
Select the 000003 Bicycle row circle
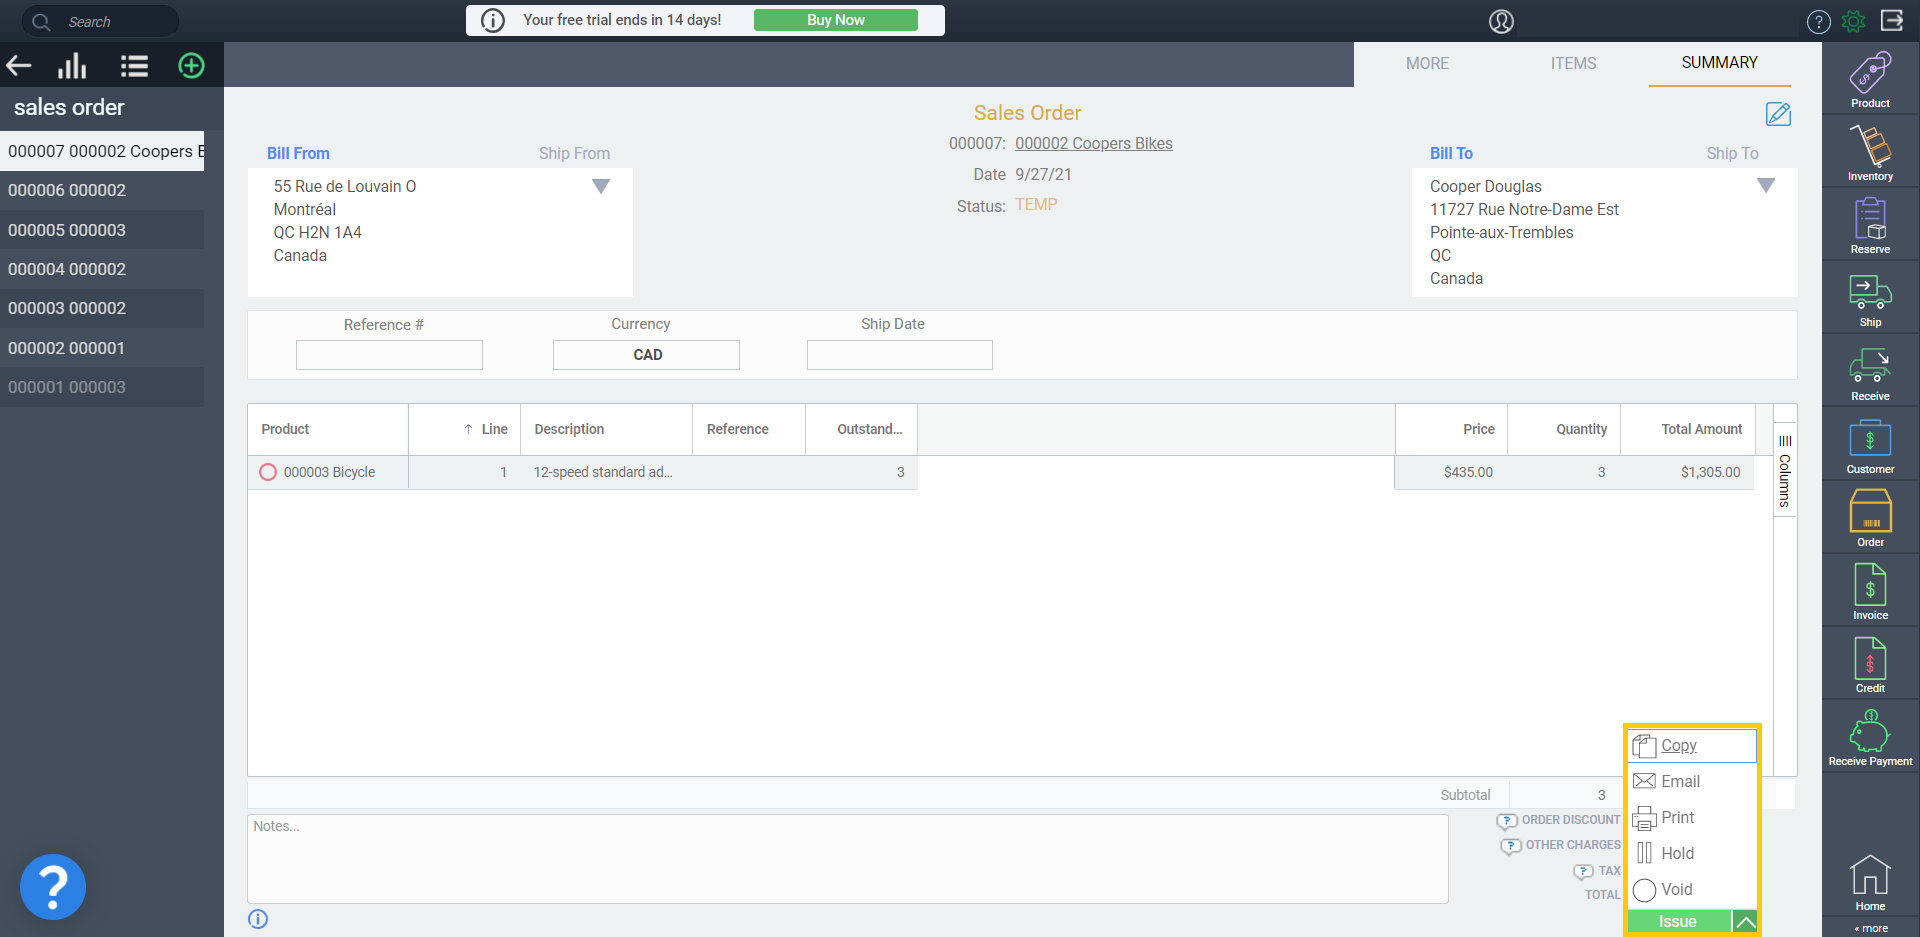[x=268, y=472]
